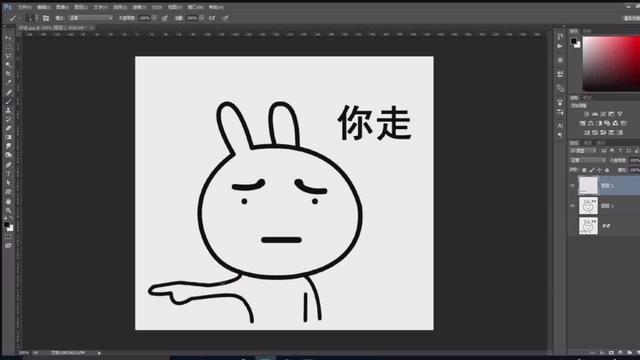Screen dimensions: 640x360
Task: Select the Gradient tool
Action: 8,137
